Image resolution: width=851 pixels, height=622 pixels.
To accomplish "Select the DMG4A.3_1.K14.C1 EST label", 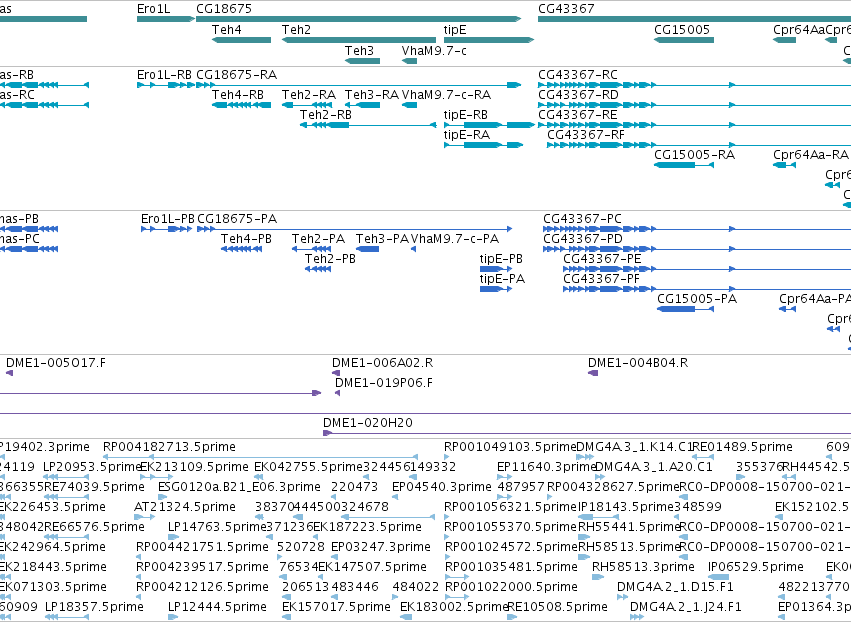I will (634, 447).
